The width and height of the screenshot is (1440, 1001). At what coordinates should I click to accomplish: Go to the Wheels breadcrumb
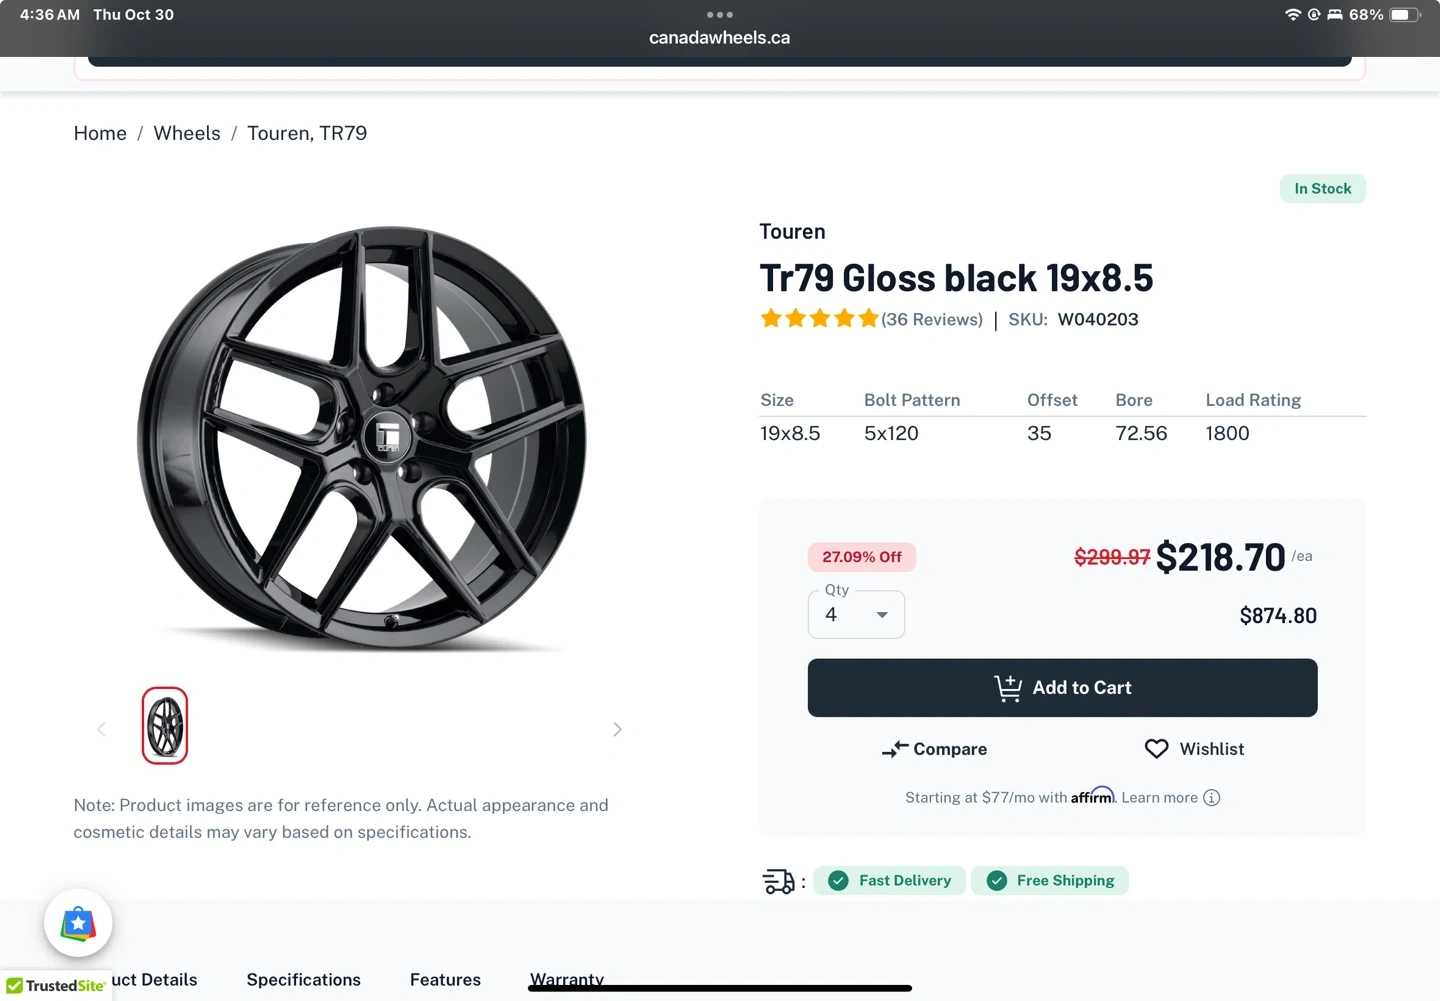tap(187, 134)
